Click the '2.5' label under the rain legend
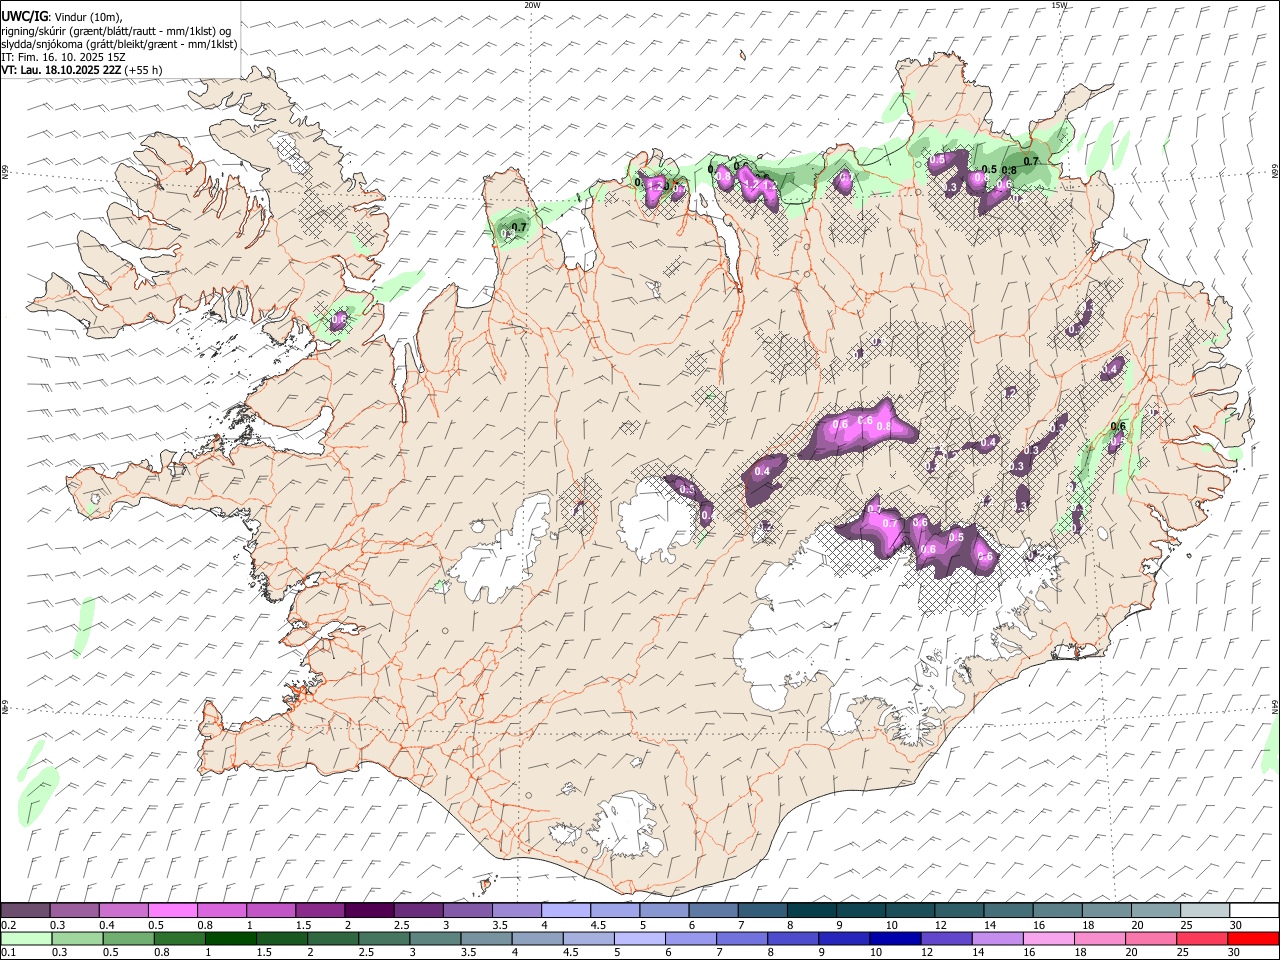Viewport: 1280px width, 960px height. (x=366, y=953)
